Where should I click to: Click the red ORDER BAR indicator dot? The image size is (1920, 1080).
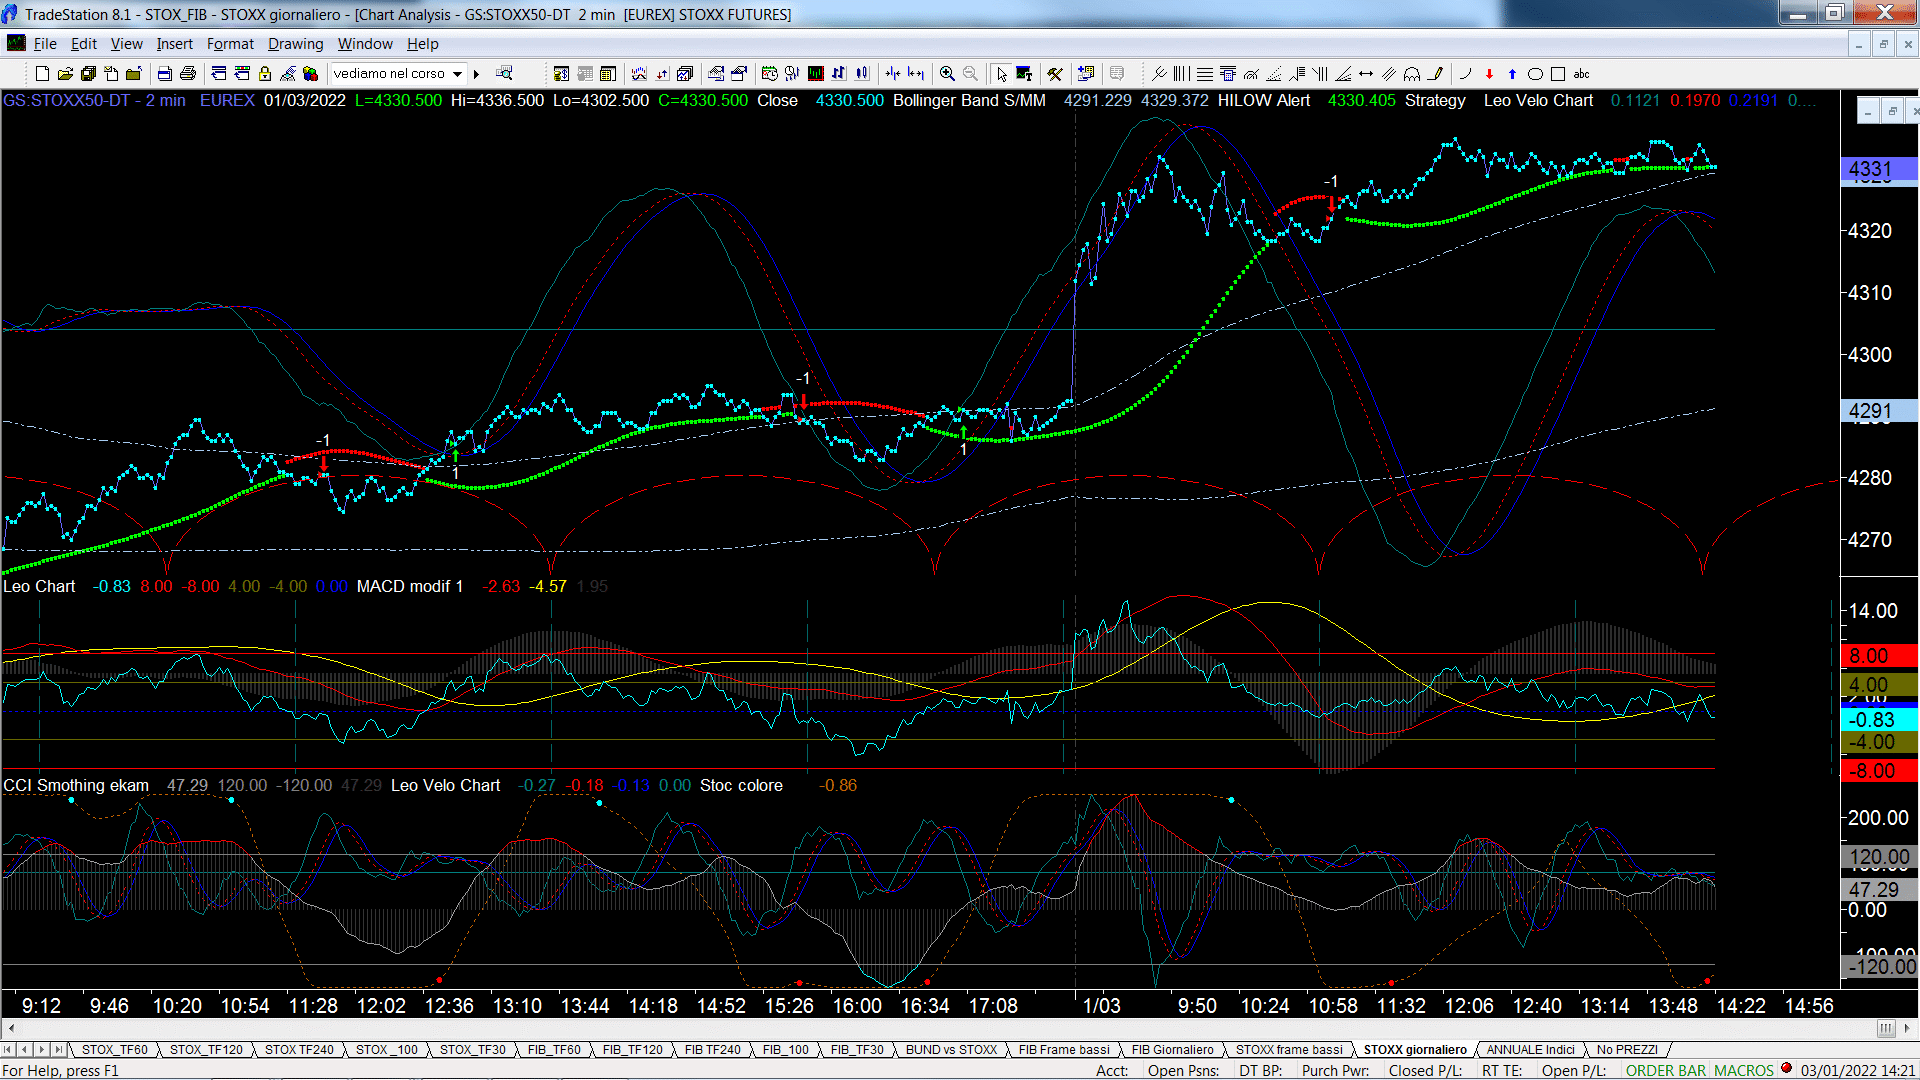pos(1786,1069)
